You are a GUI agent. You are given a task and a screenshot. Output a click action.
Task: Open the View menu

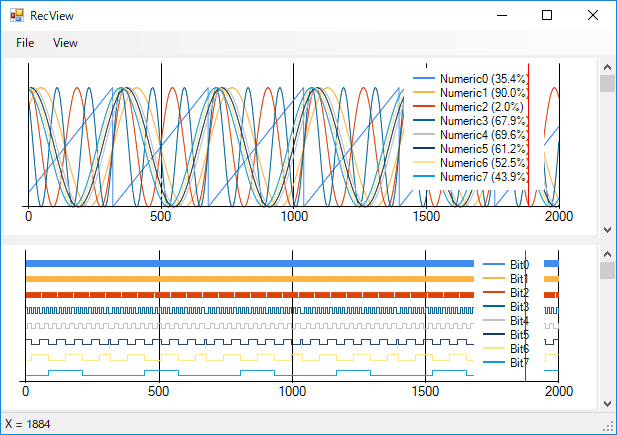coord(65,43)
